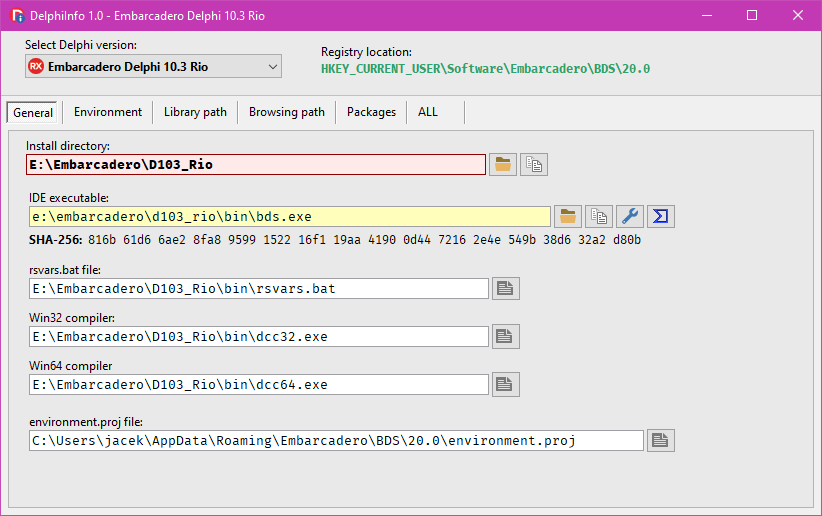Viewport: 822px width, 516px height.
Task: Go to the Packages tab
Action: pos(371,112)
